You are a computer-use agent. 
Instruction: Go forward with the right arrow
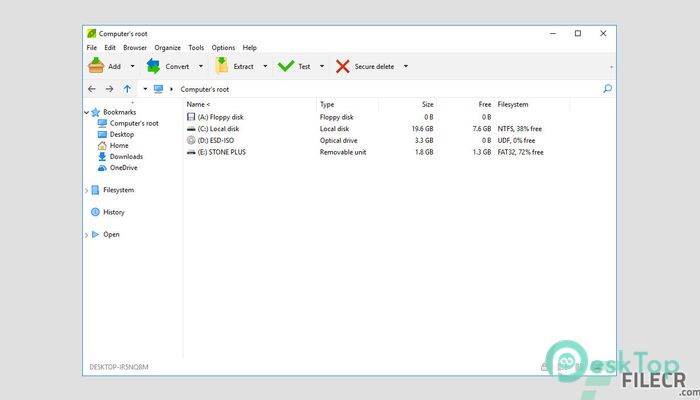pos(109,89)
